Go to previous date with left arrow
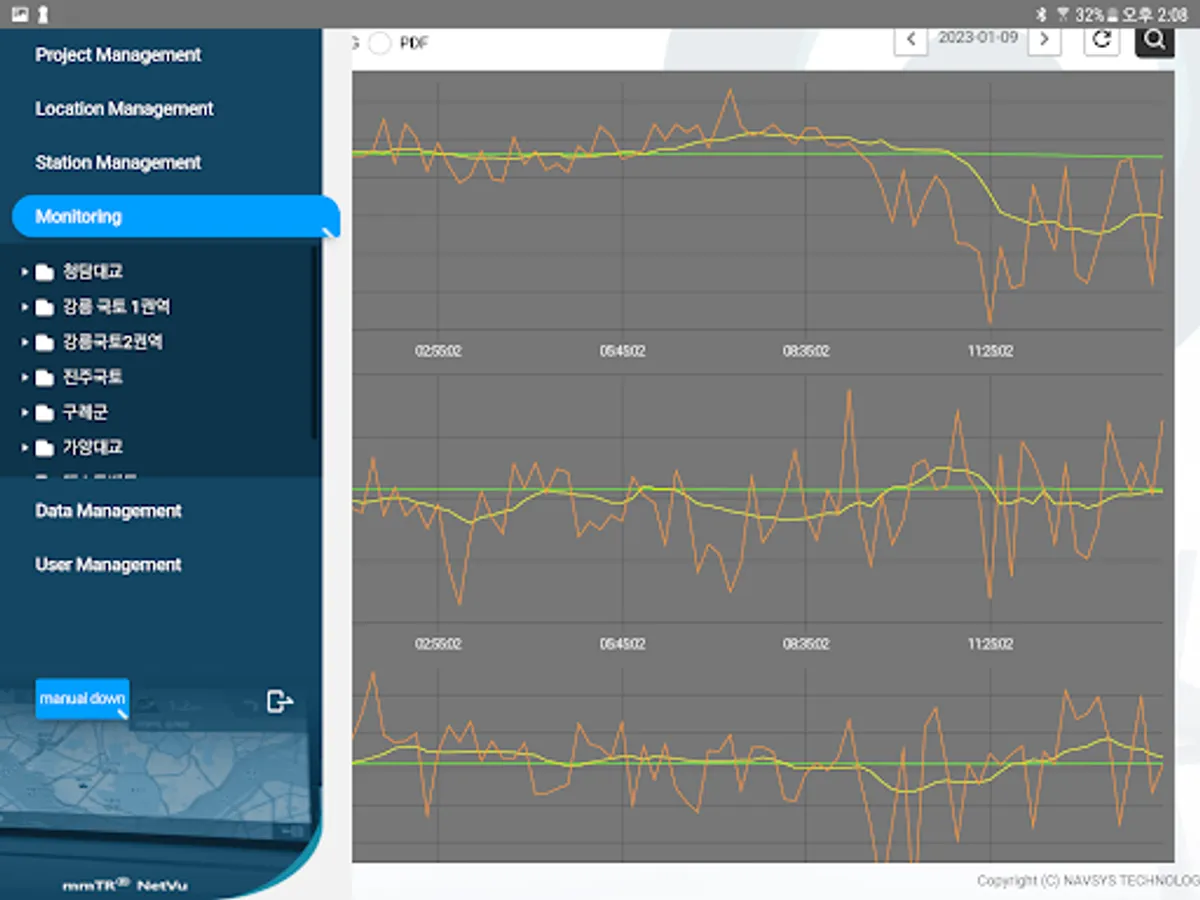The image size is (1200, 900). pyautogui.click(x=910, y=40)
